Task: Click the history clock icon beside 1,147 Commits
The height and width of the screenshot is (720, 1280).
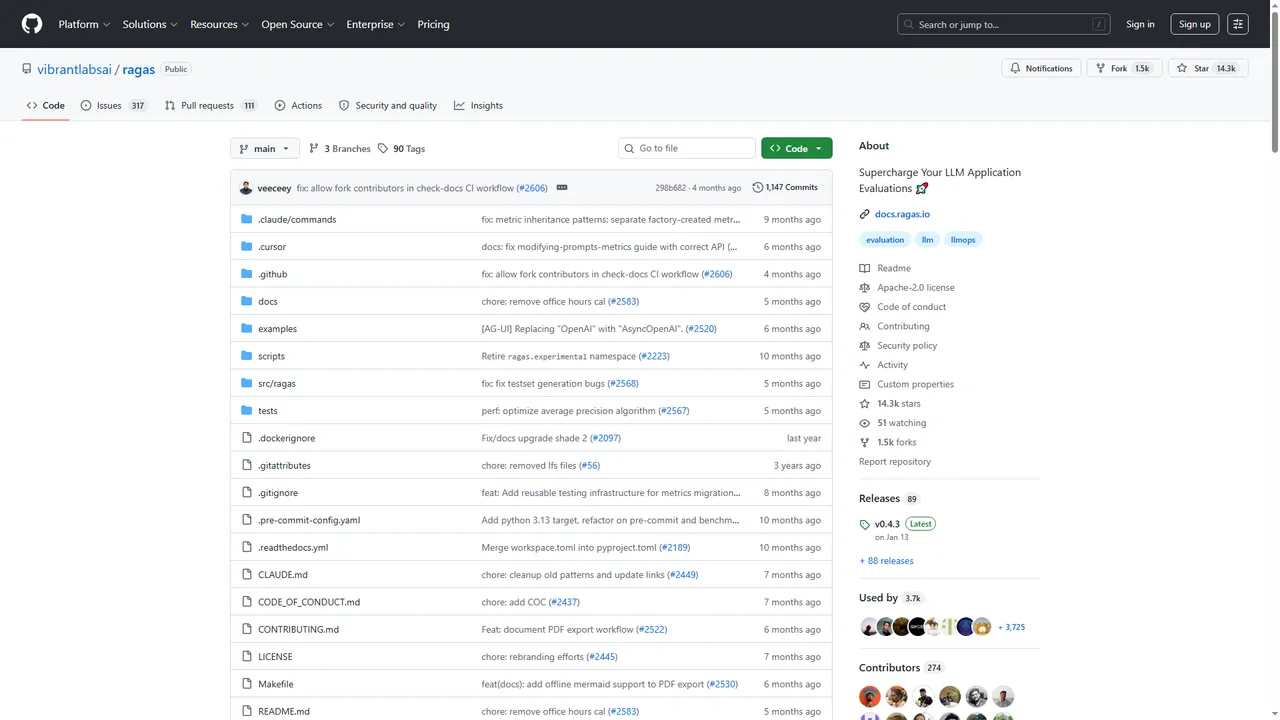Action: [x=757, y=187]
